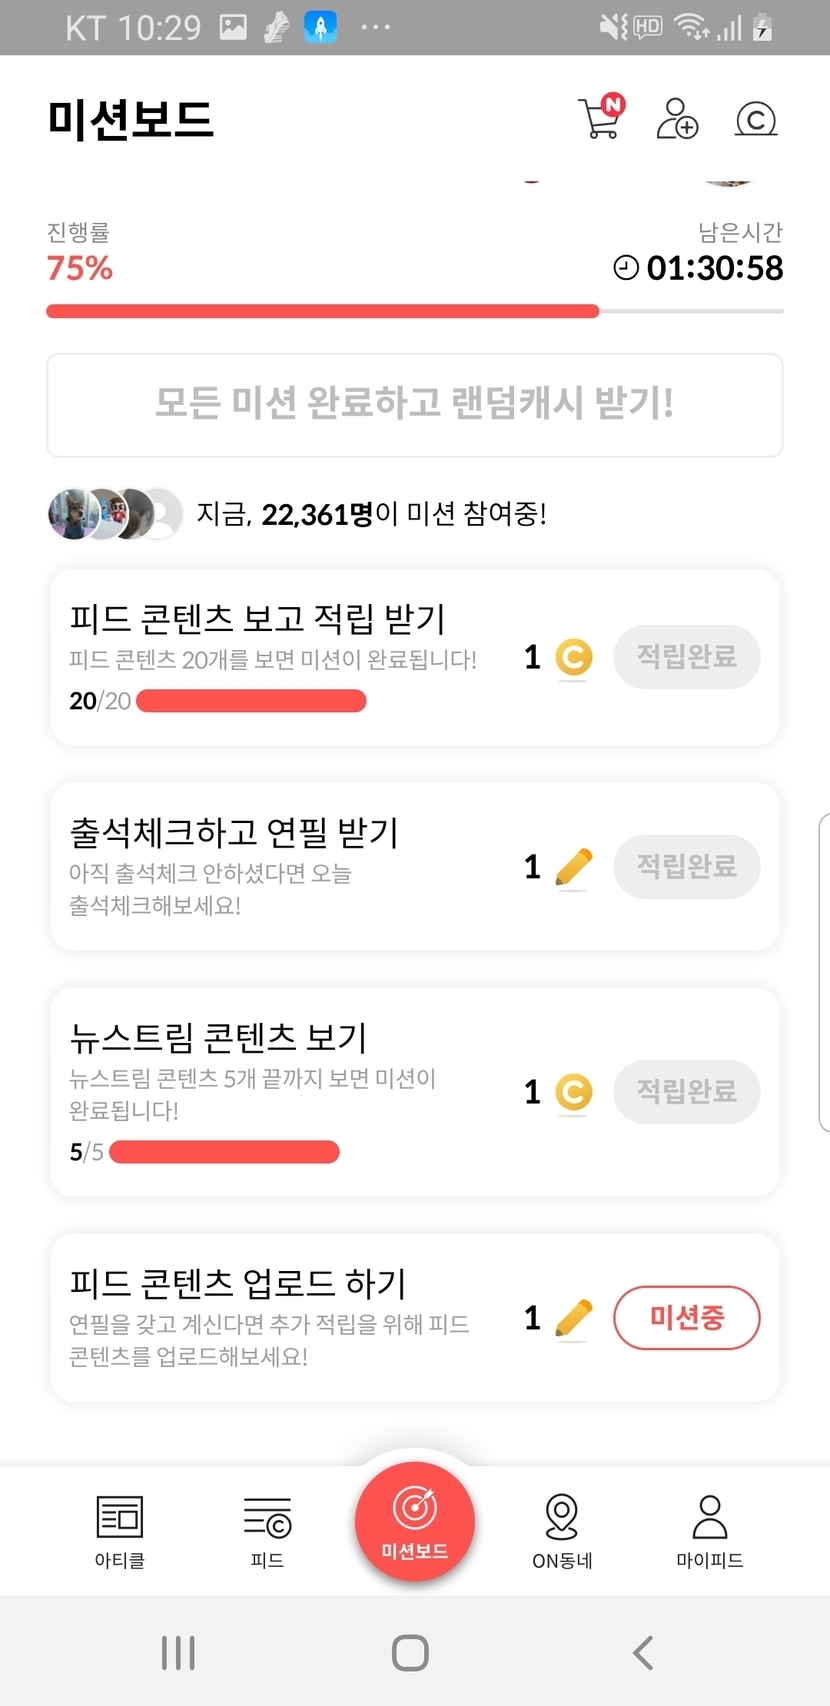
Task: Tap the add friend icon
Action: tap(677, 119)
